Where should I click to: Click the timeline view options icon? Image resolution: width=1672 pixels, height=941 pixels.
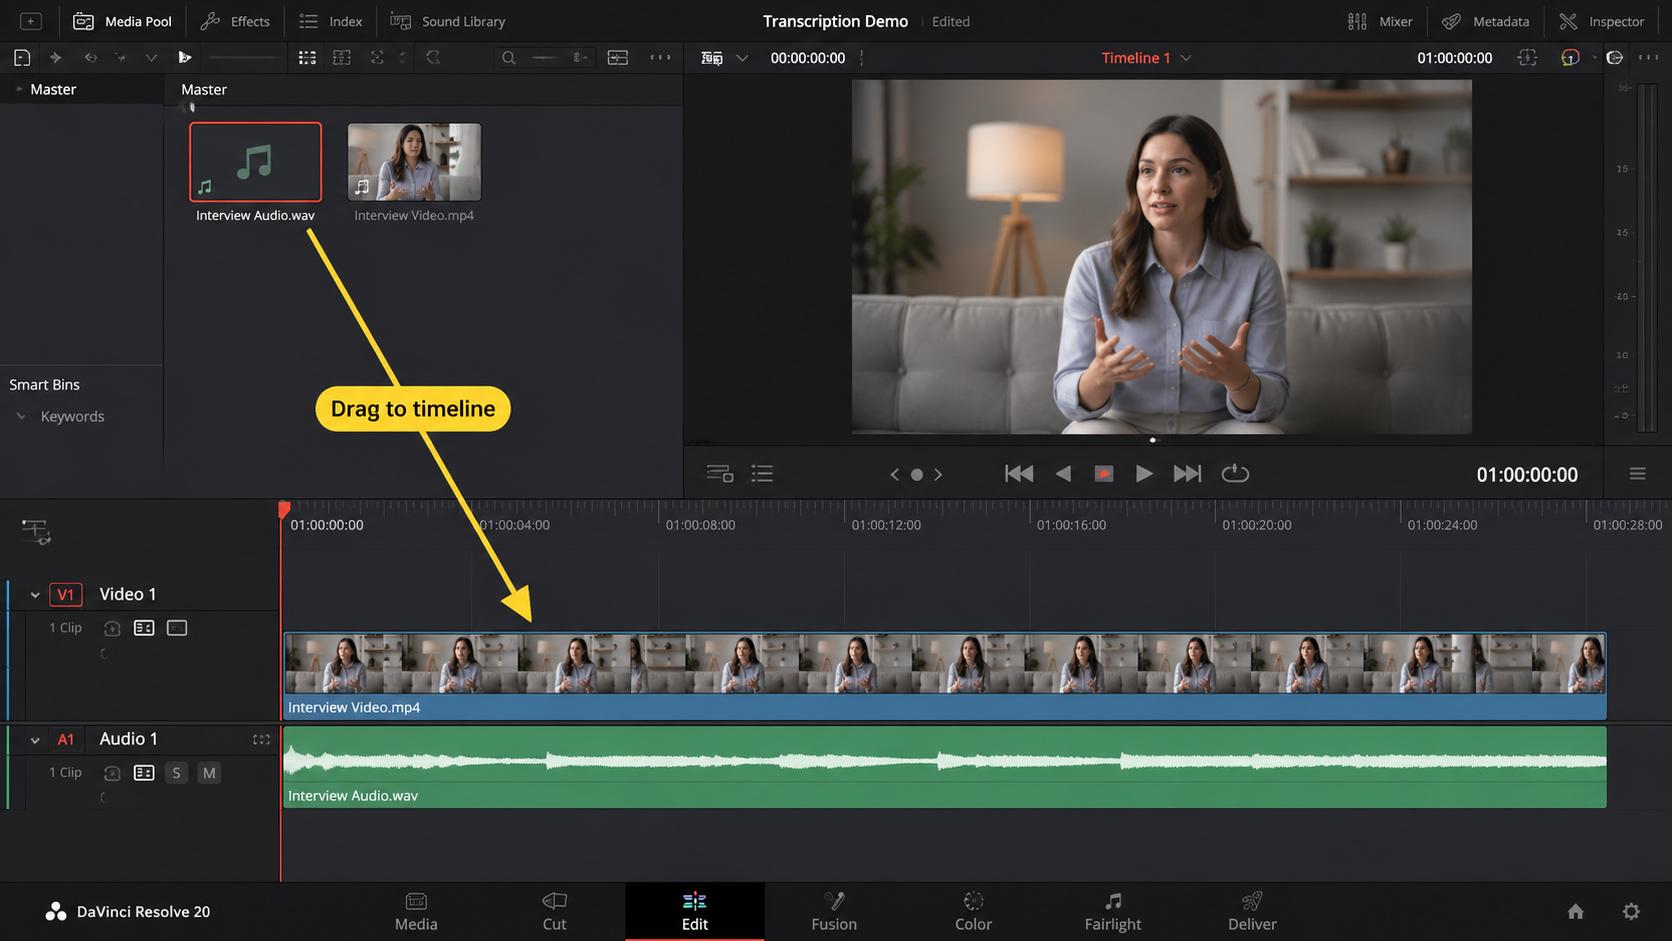point(720,474)
